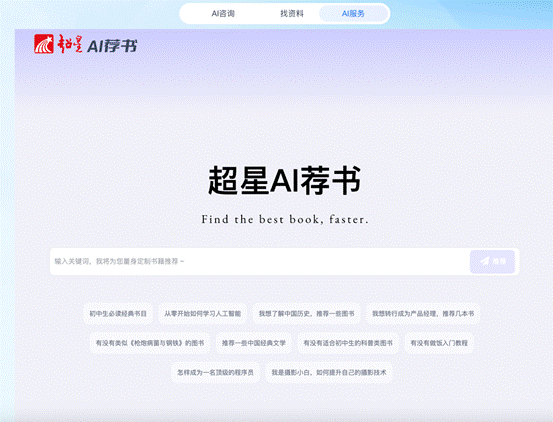Click 我想转行成为产品经理,推荐几本书 suggestion
This screenshot has width=553, height=422.
423,313
